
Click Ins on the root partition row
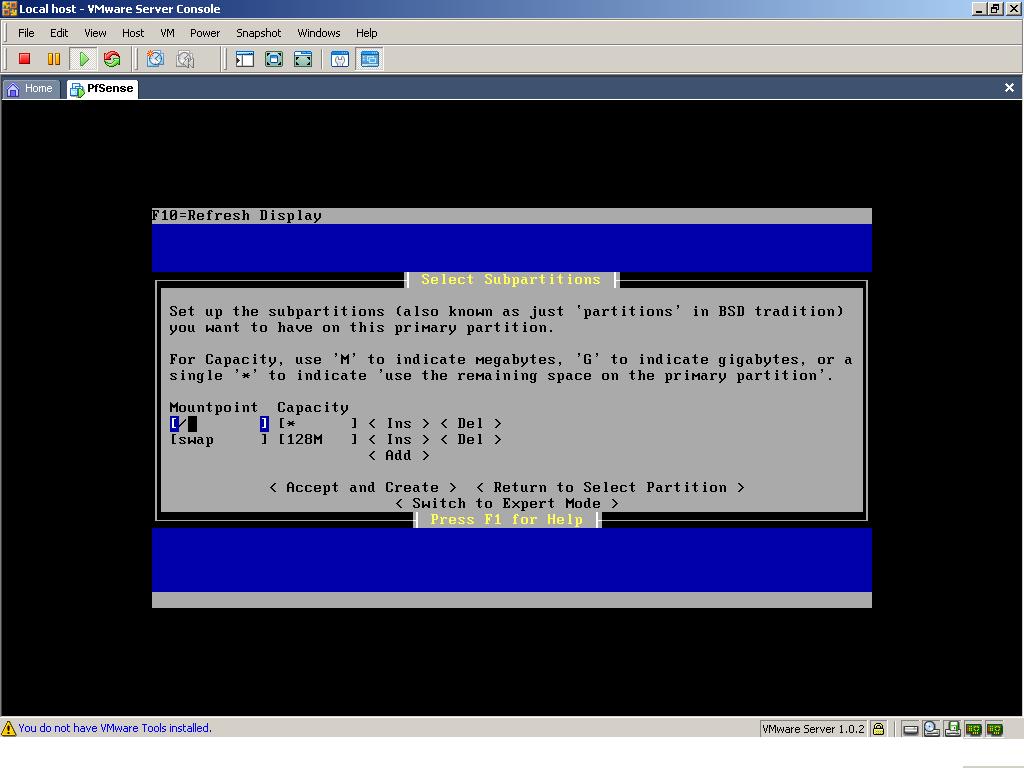[398, 424]
